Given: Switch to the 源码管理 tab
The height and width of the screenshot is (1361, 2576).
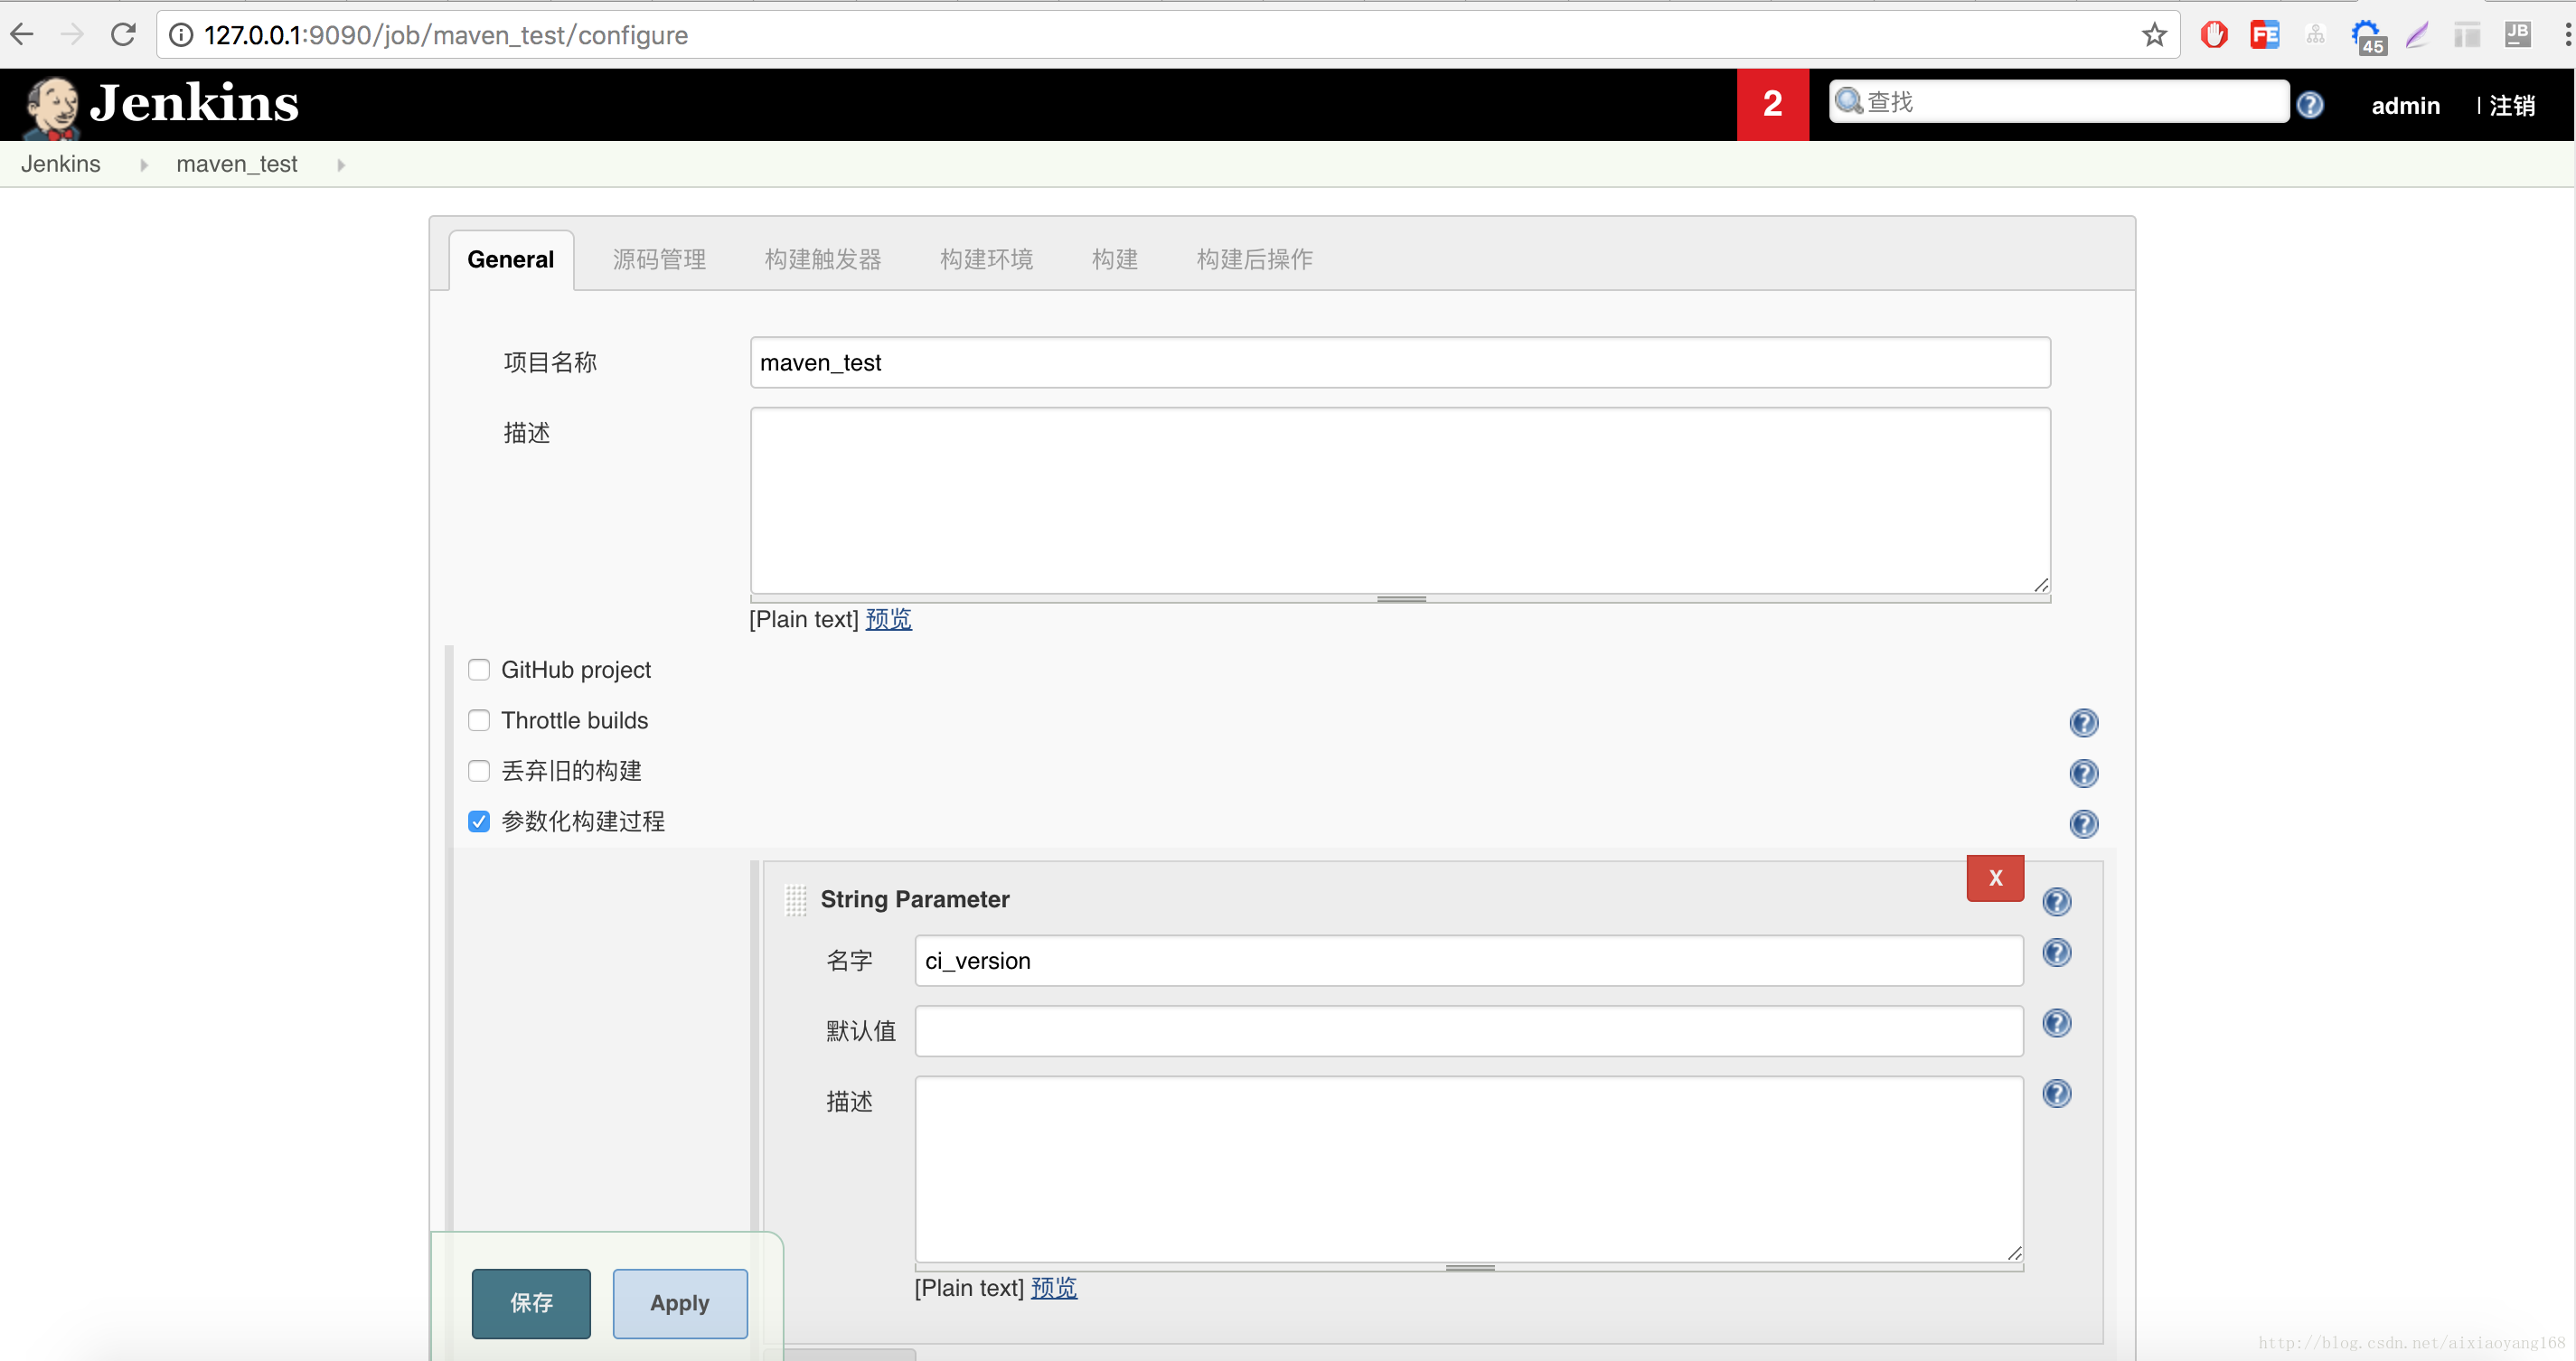Looking at the screenshot, I should coord(661,258).
